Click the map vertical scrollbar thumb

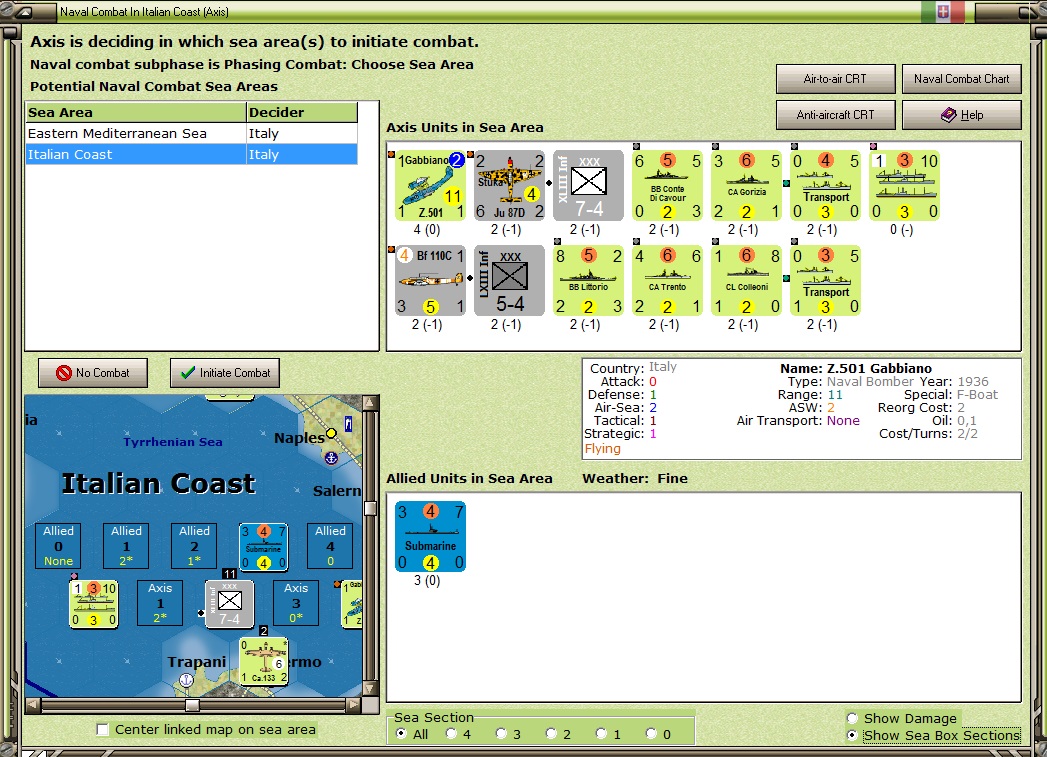click(371, 509)
